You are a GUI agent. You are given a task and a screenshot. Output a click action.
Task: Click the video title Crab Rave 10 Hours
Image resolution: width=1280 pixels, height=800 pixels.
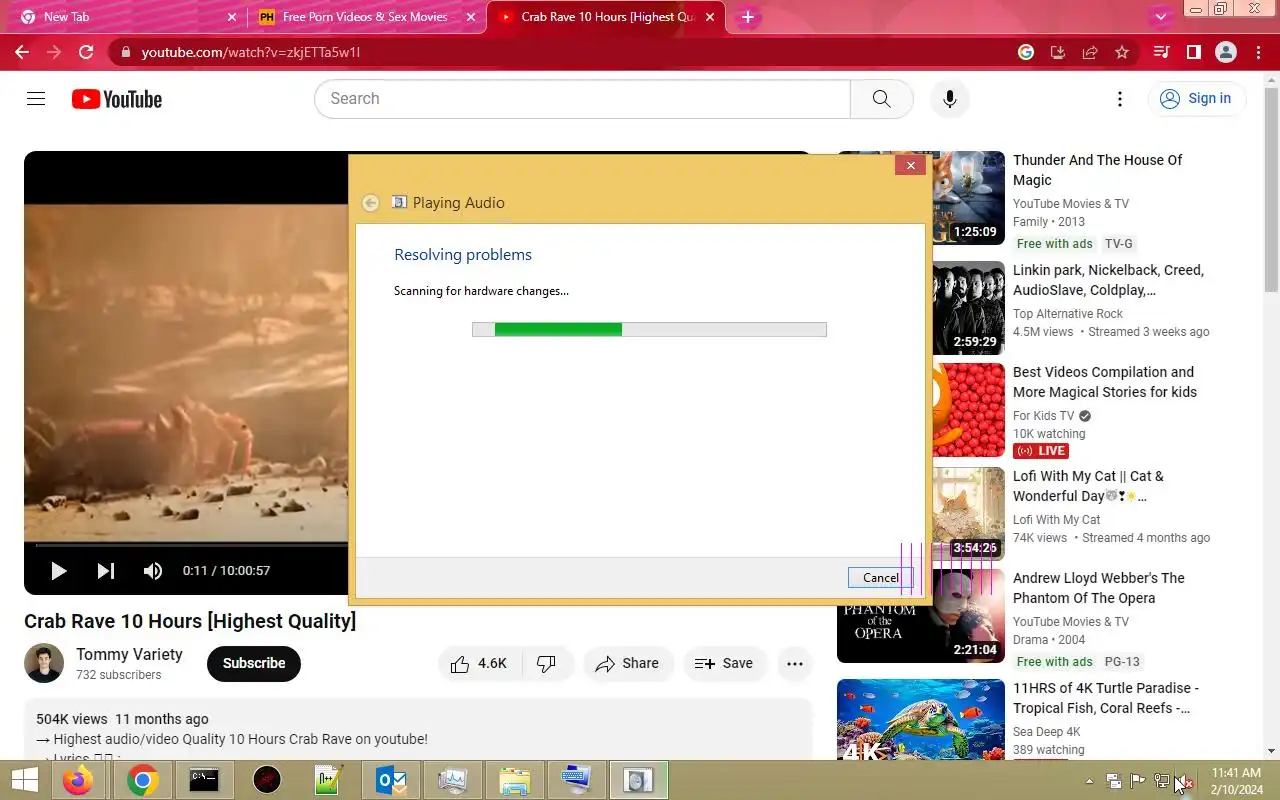190,621
